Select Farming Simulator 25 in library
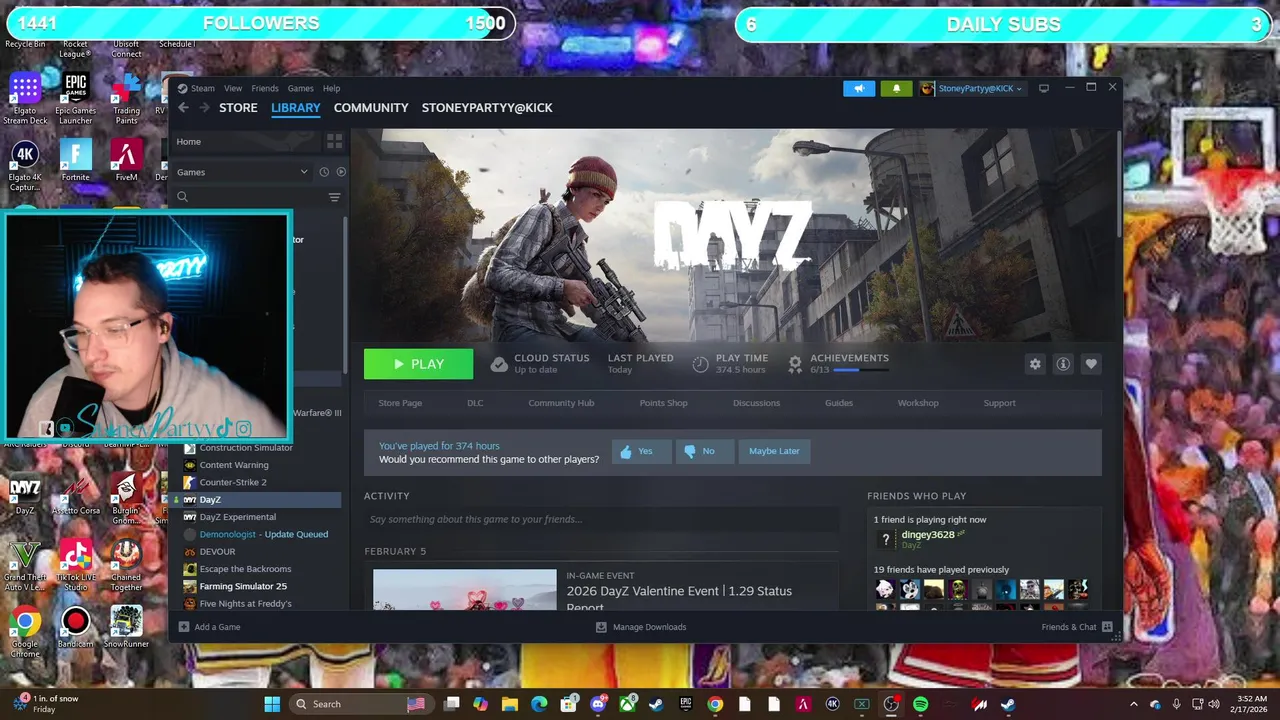The width and height of the screenshot is (1280, 720). (x=243, y=586)
